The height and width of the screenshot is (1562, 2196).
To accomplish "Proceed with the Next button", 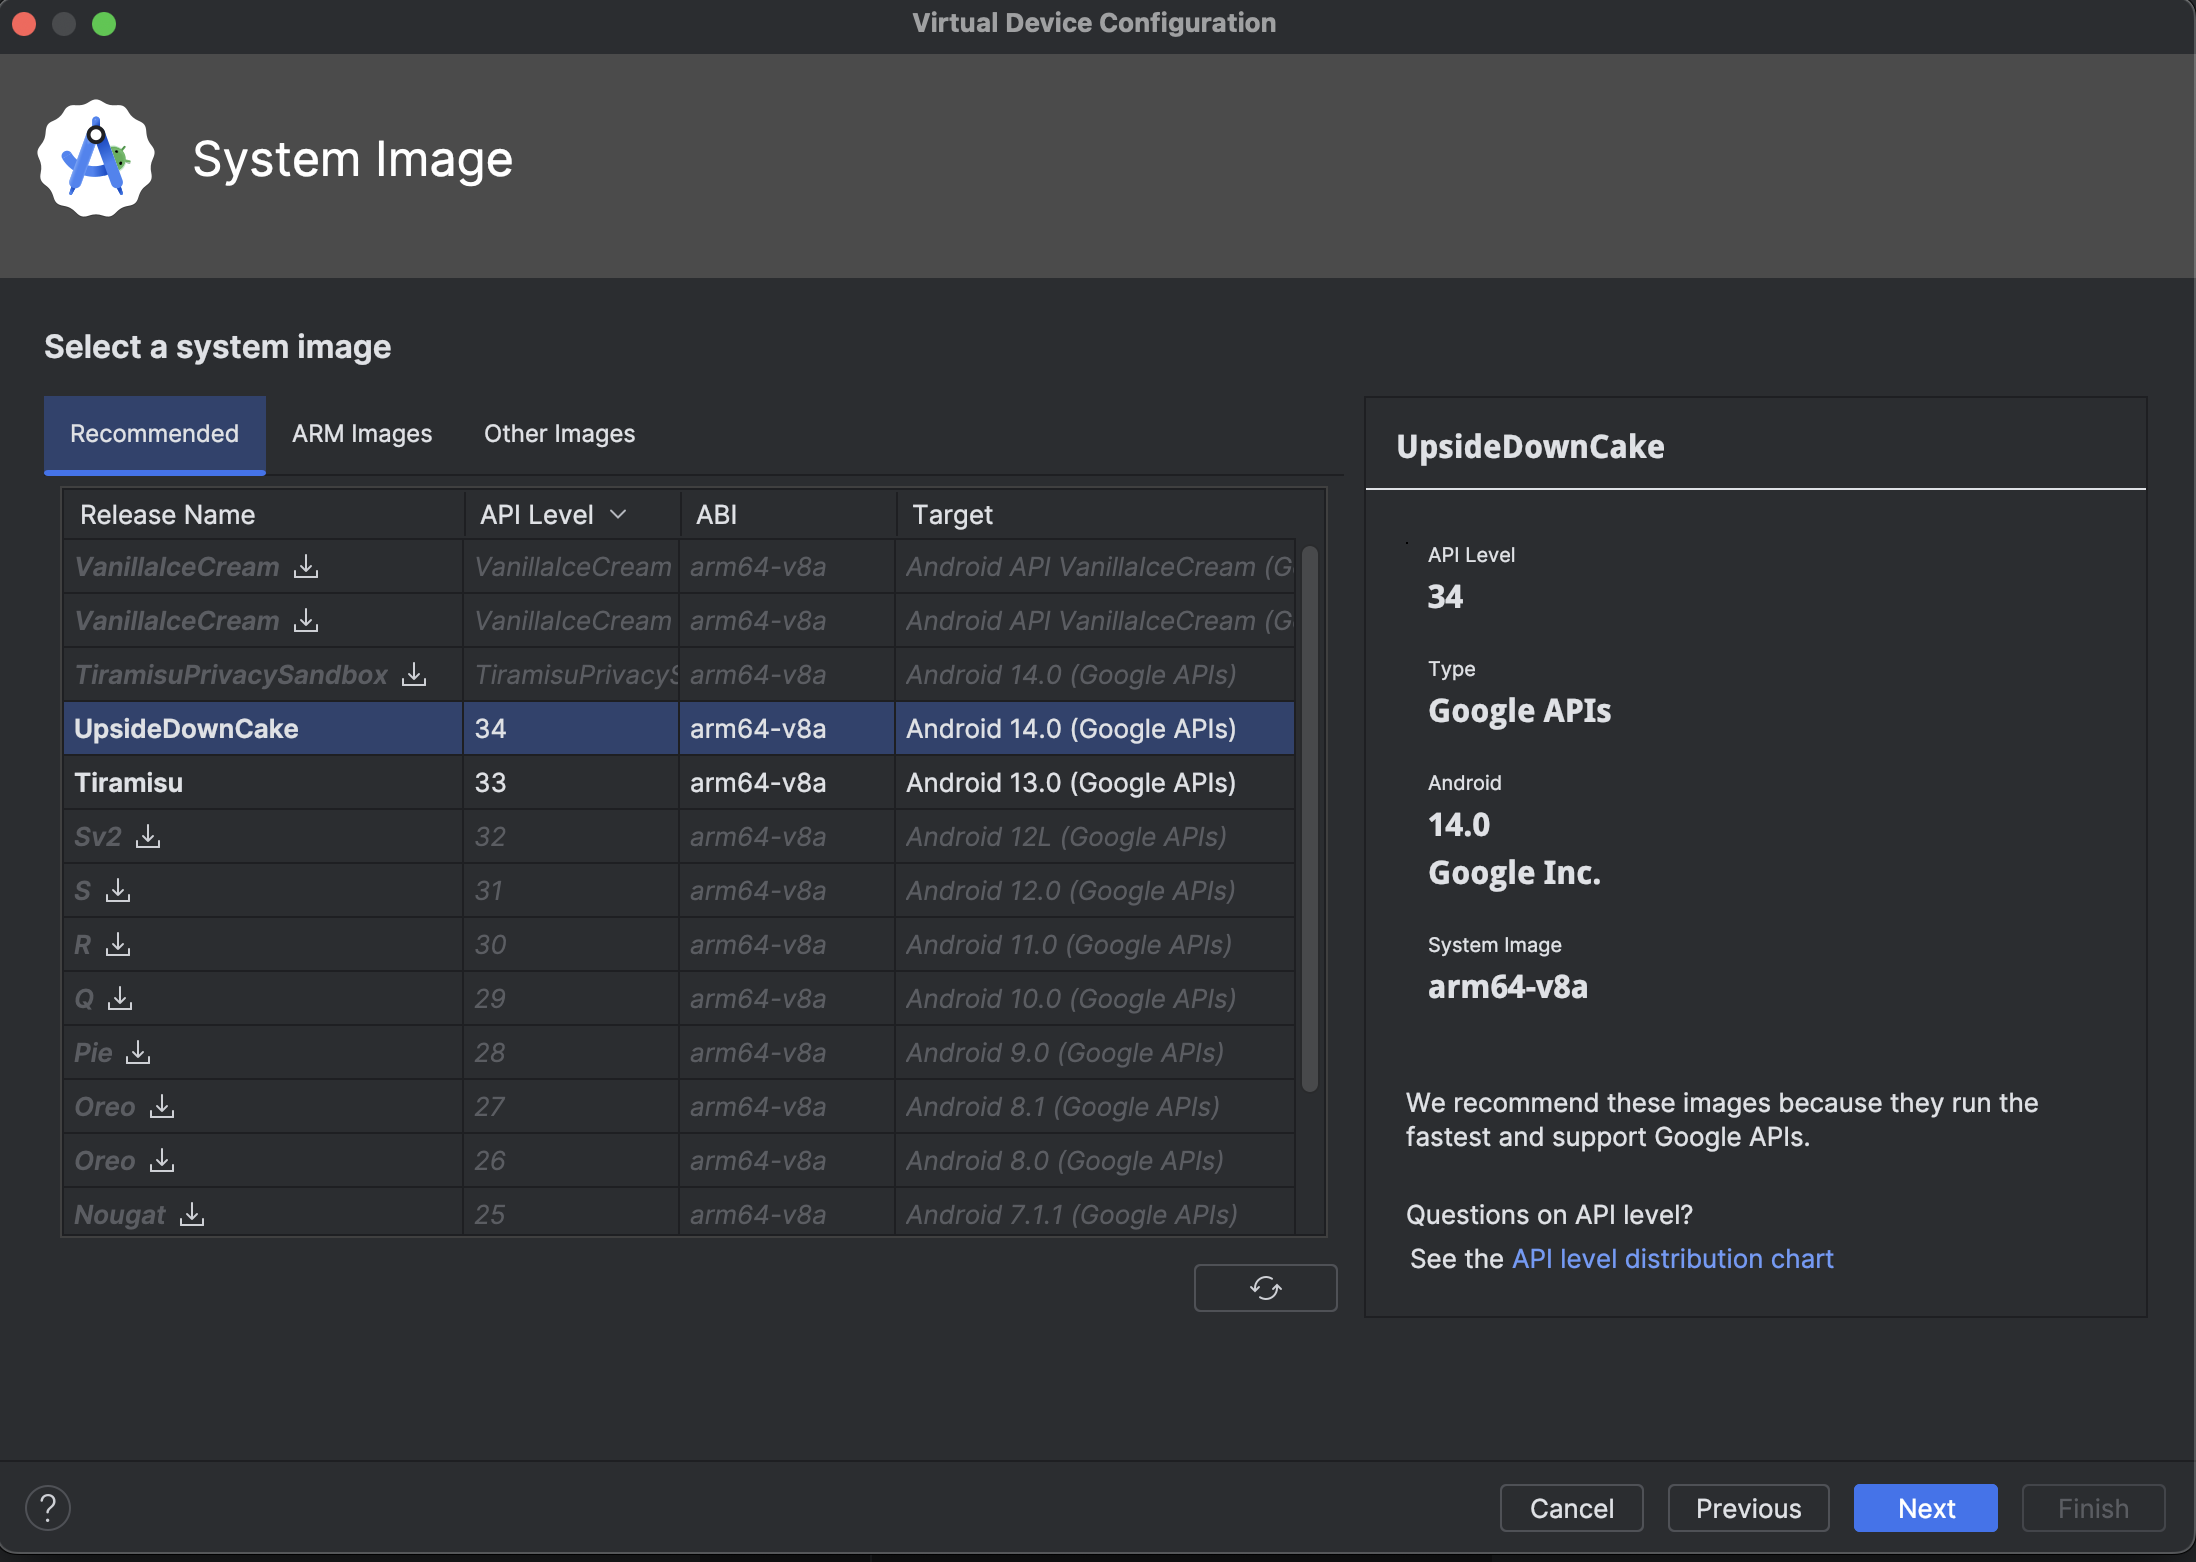I will pos(1926,1508).
